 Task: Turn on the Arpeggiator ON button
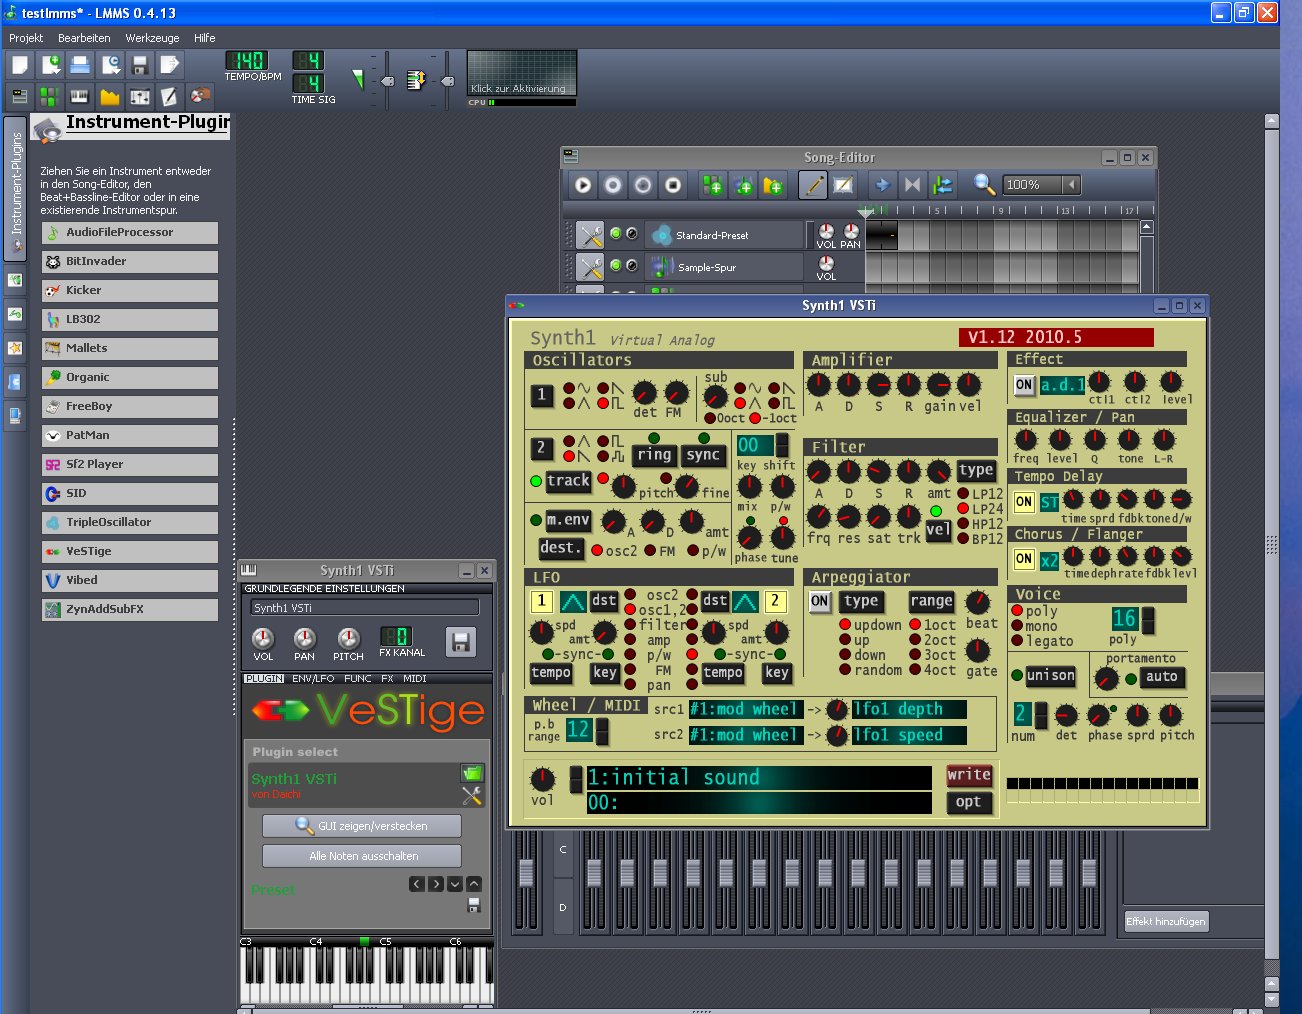(x=820, y=601)
